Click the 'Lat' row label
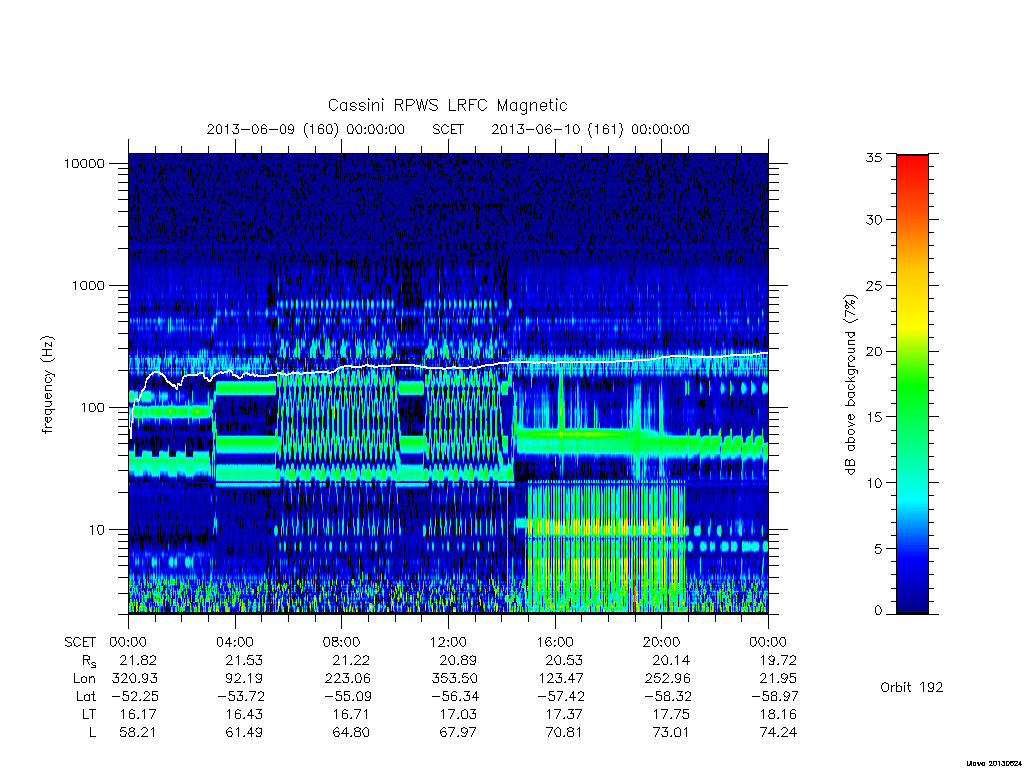Image resolution: width=1024 pixels, height=768 pixels. 85,696
